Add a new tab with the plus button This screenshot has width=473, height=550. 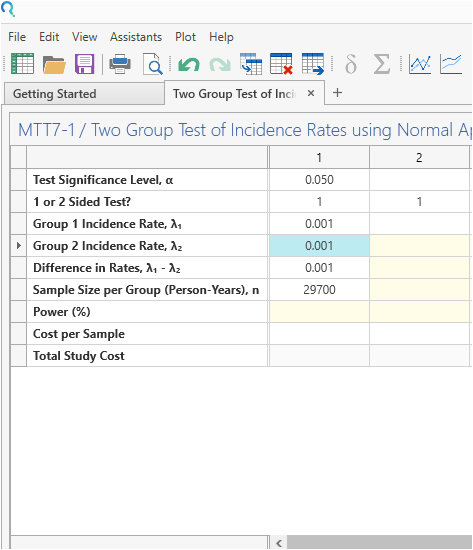[337, 93]
